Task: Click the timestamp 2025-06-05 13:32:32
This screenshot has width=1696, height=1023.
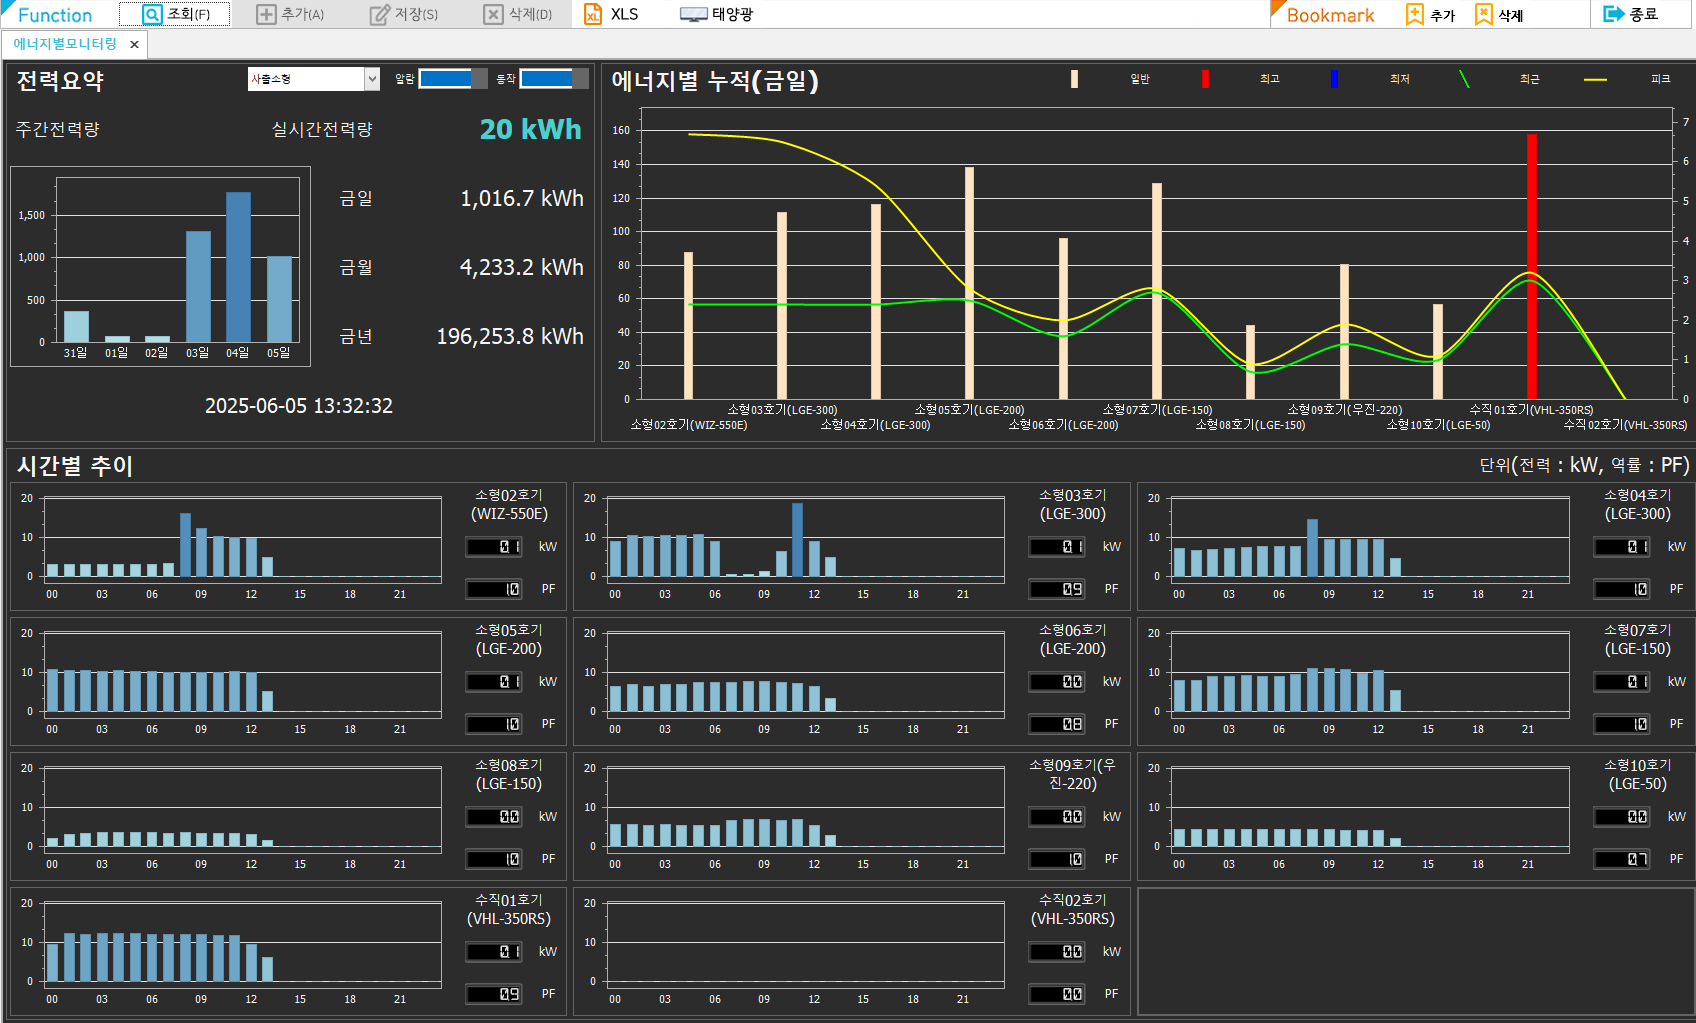Action: 299,406
